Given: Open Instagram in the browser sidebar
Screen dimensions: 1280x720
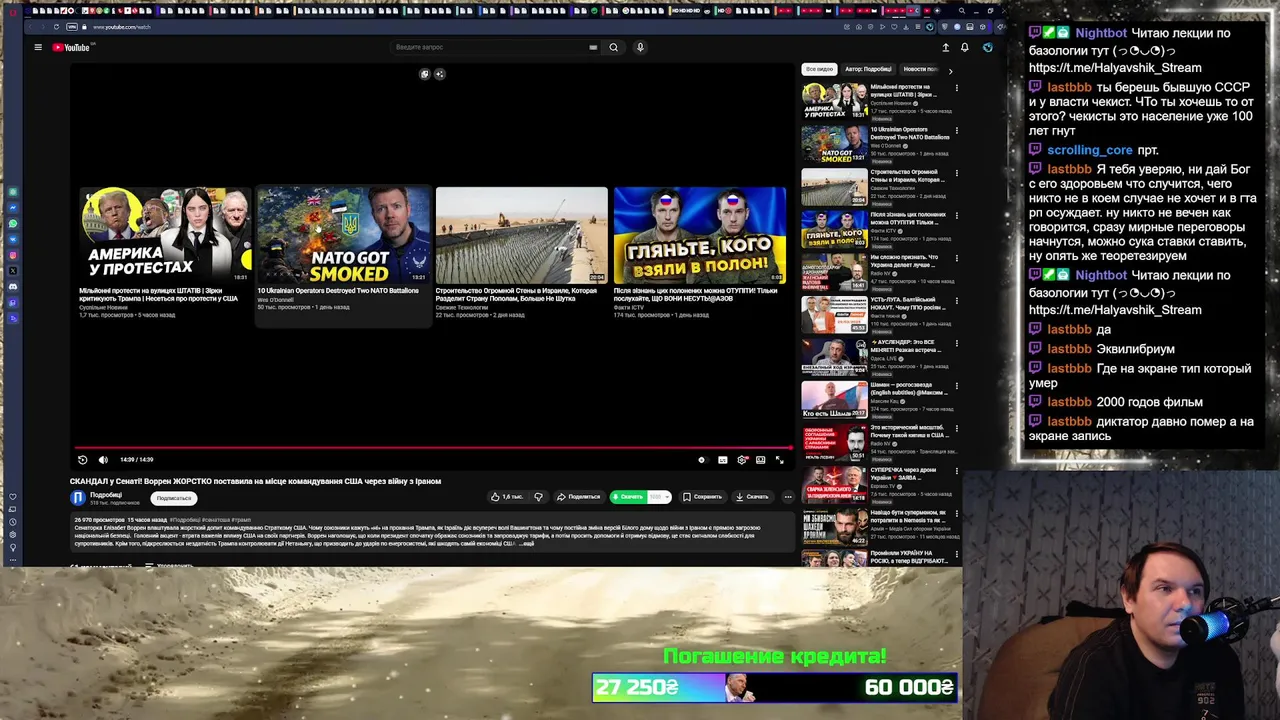Looking at the screenshot, I should coord(13,255).
